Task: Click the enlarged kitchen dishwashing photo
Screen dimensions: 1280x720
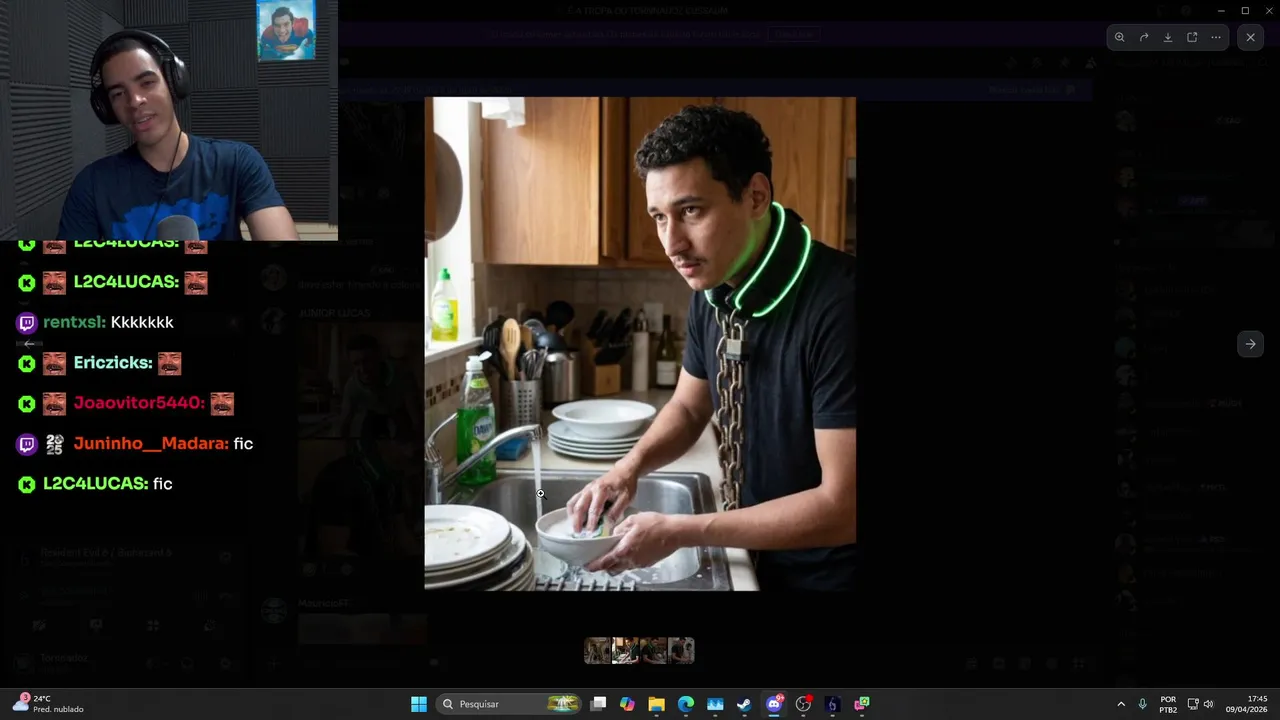Action: [640, 343]
